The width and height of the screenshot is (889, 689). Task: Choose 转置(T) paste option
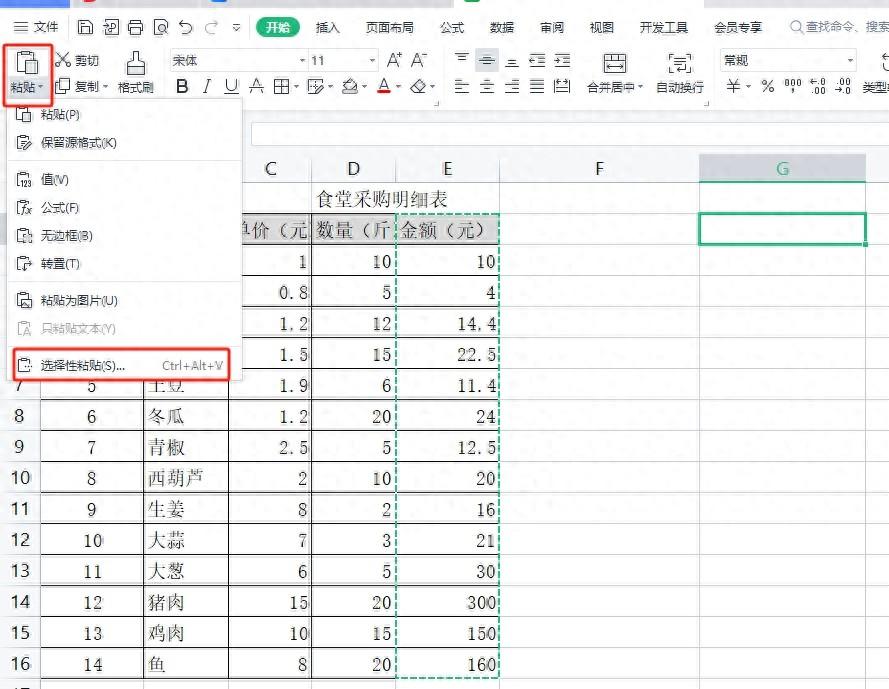[125, 264]
